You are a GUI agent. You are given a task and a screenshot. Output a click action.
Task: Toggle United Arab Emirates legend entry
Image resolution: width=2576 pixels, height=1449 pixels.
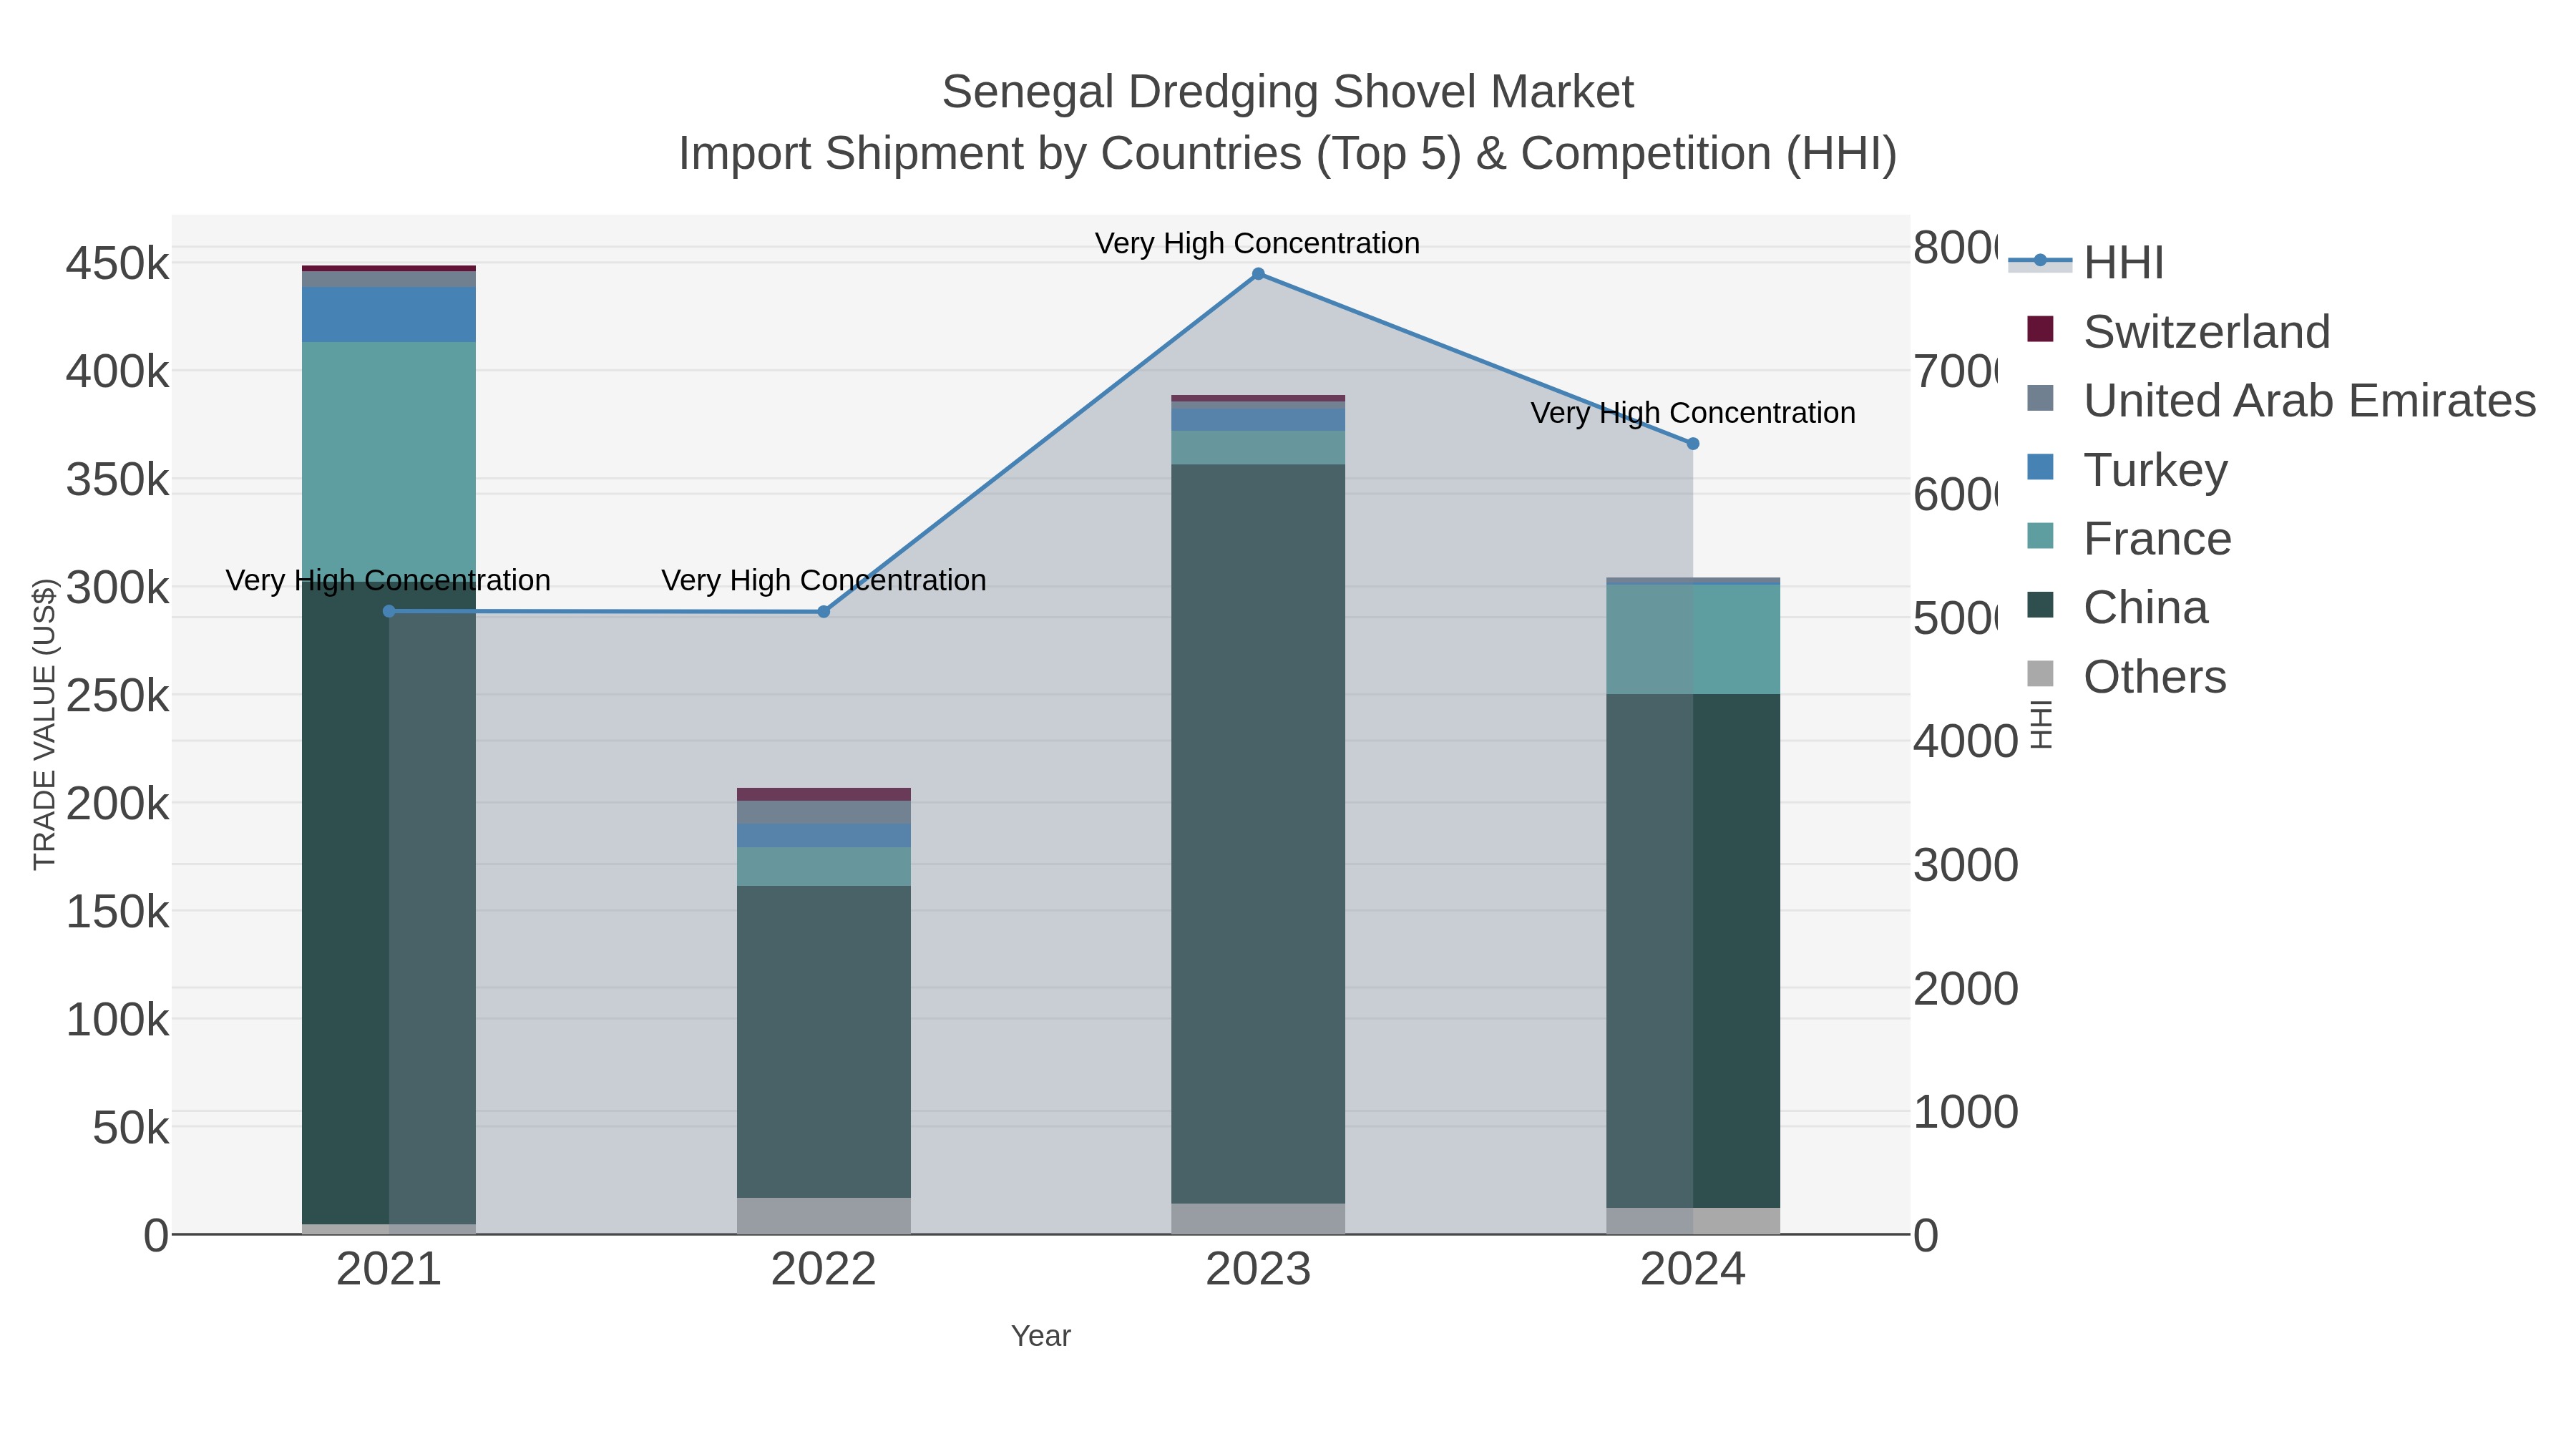pos(2281,400)
